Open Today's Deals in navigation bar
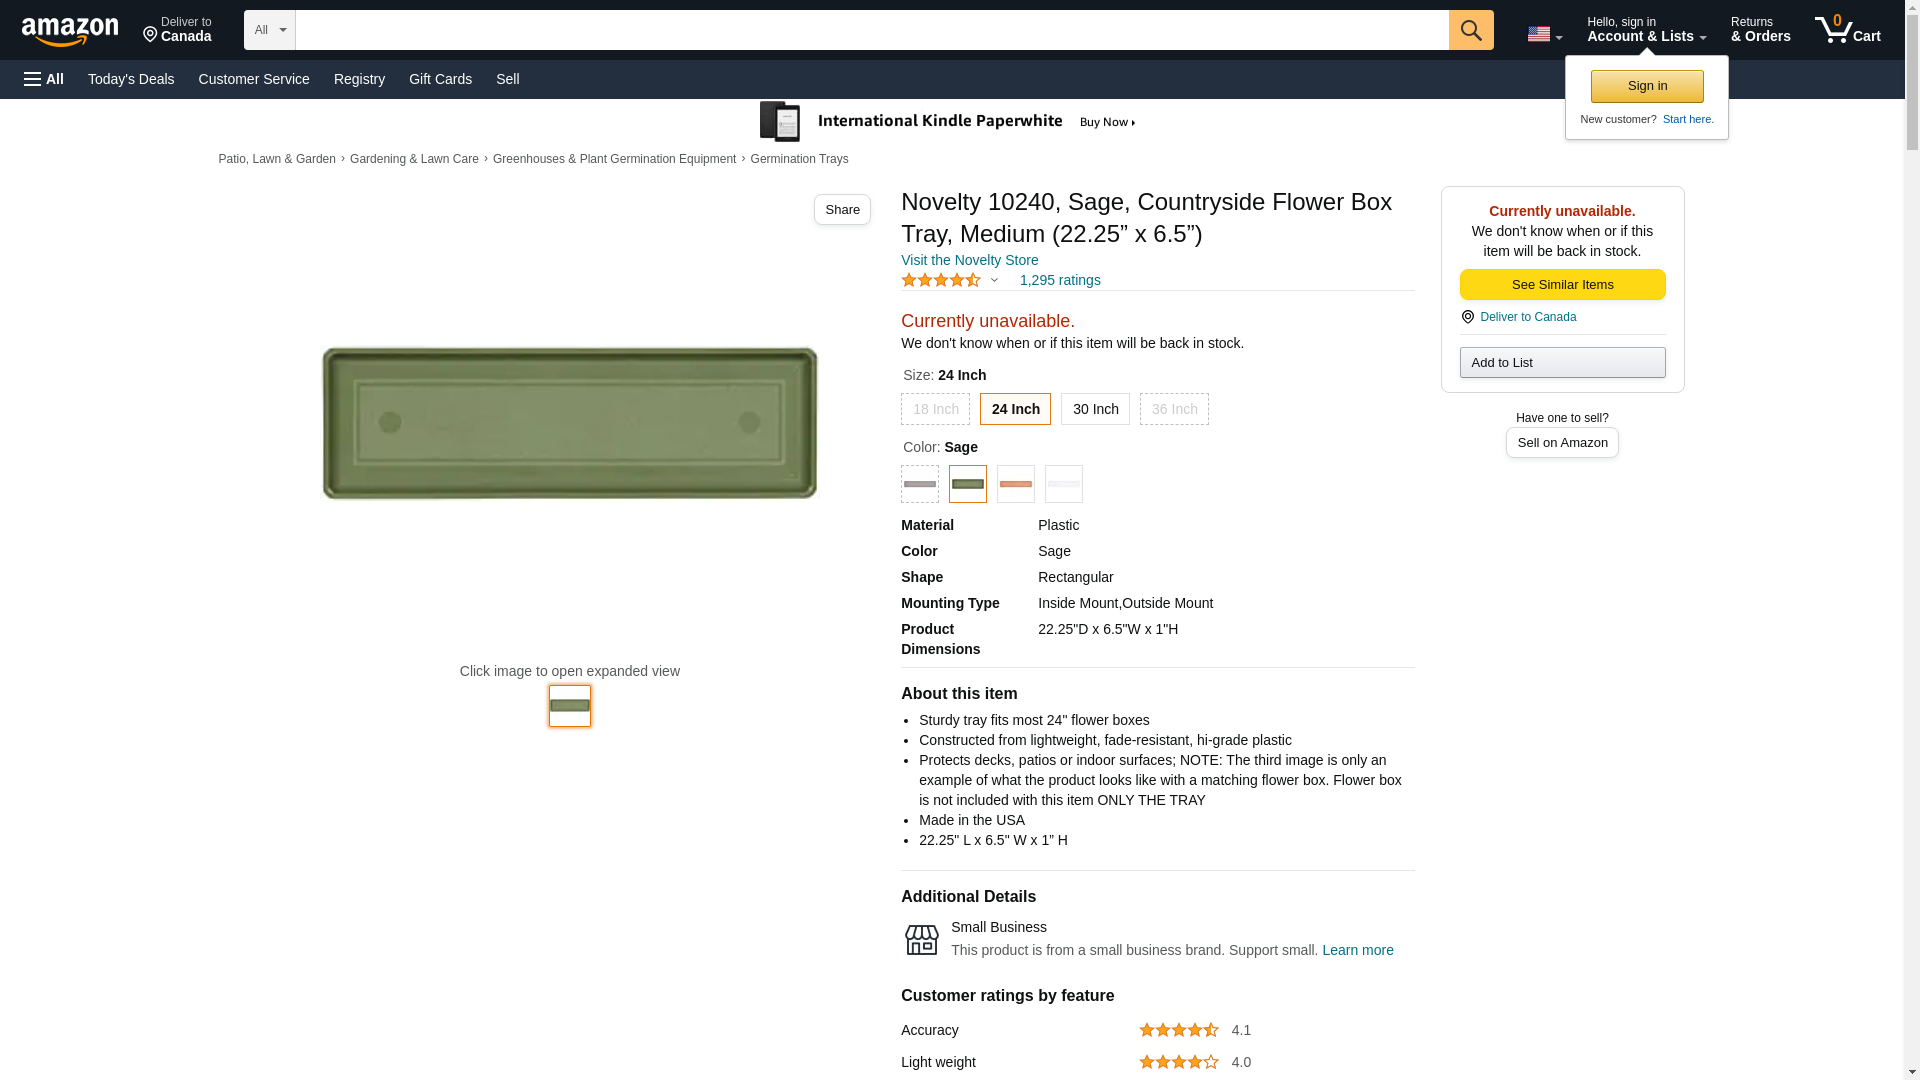1920x1080 pixels. point(131,79)
